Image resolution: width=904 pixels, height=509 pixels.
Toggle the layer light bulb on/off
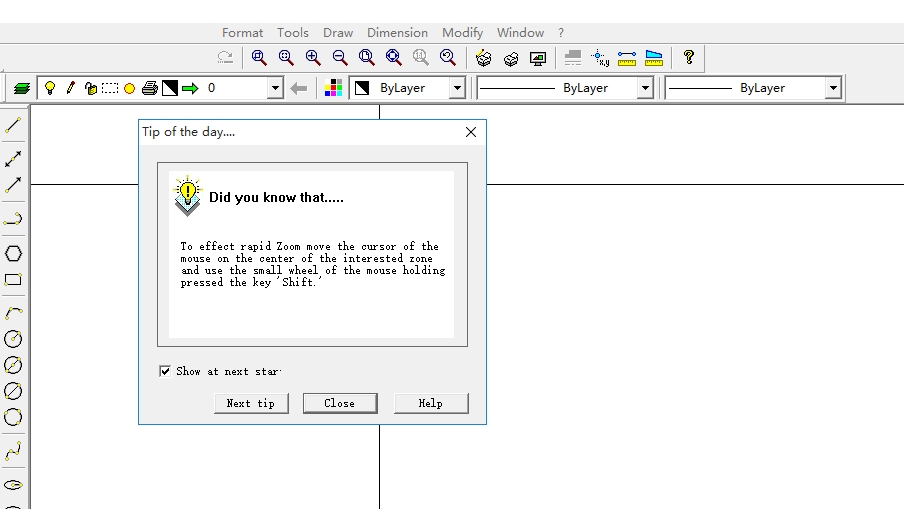tap(50, 88)
